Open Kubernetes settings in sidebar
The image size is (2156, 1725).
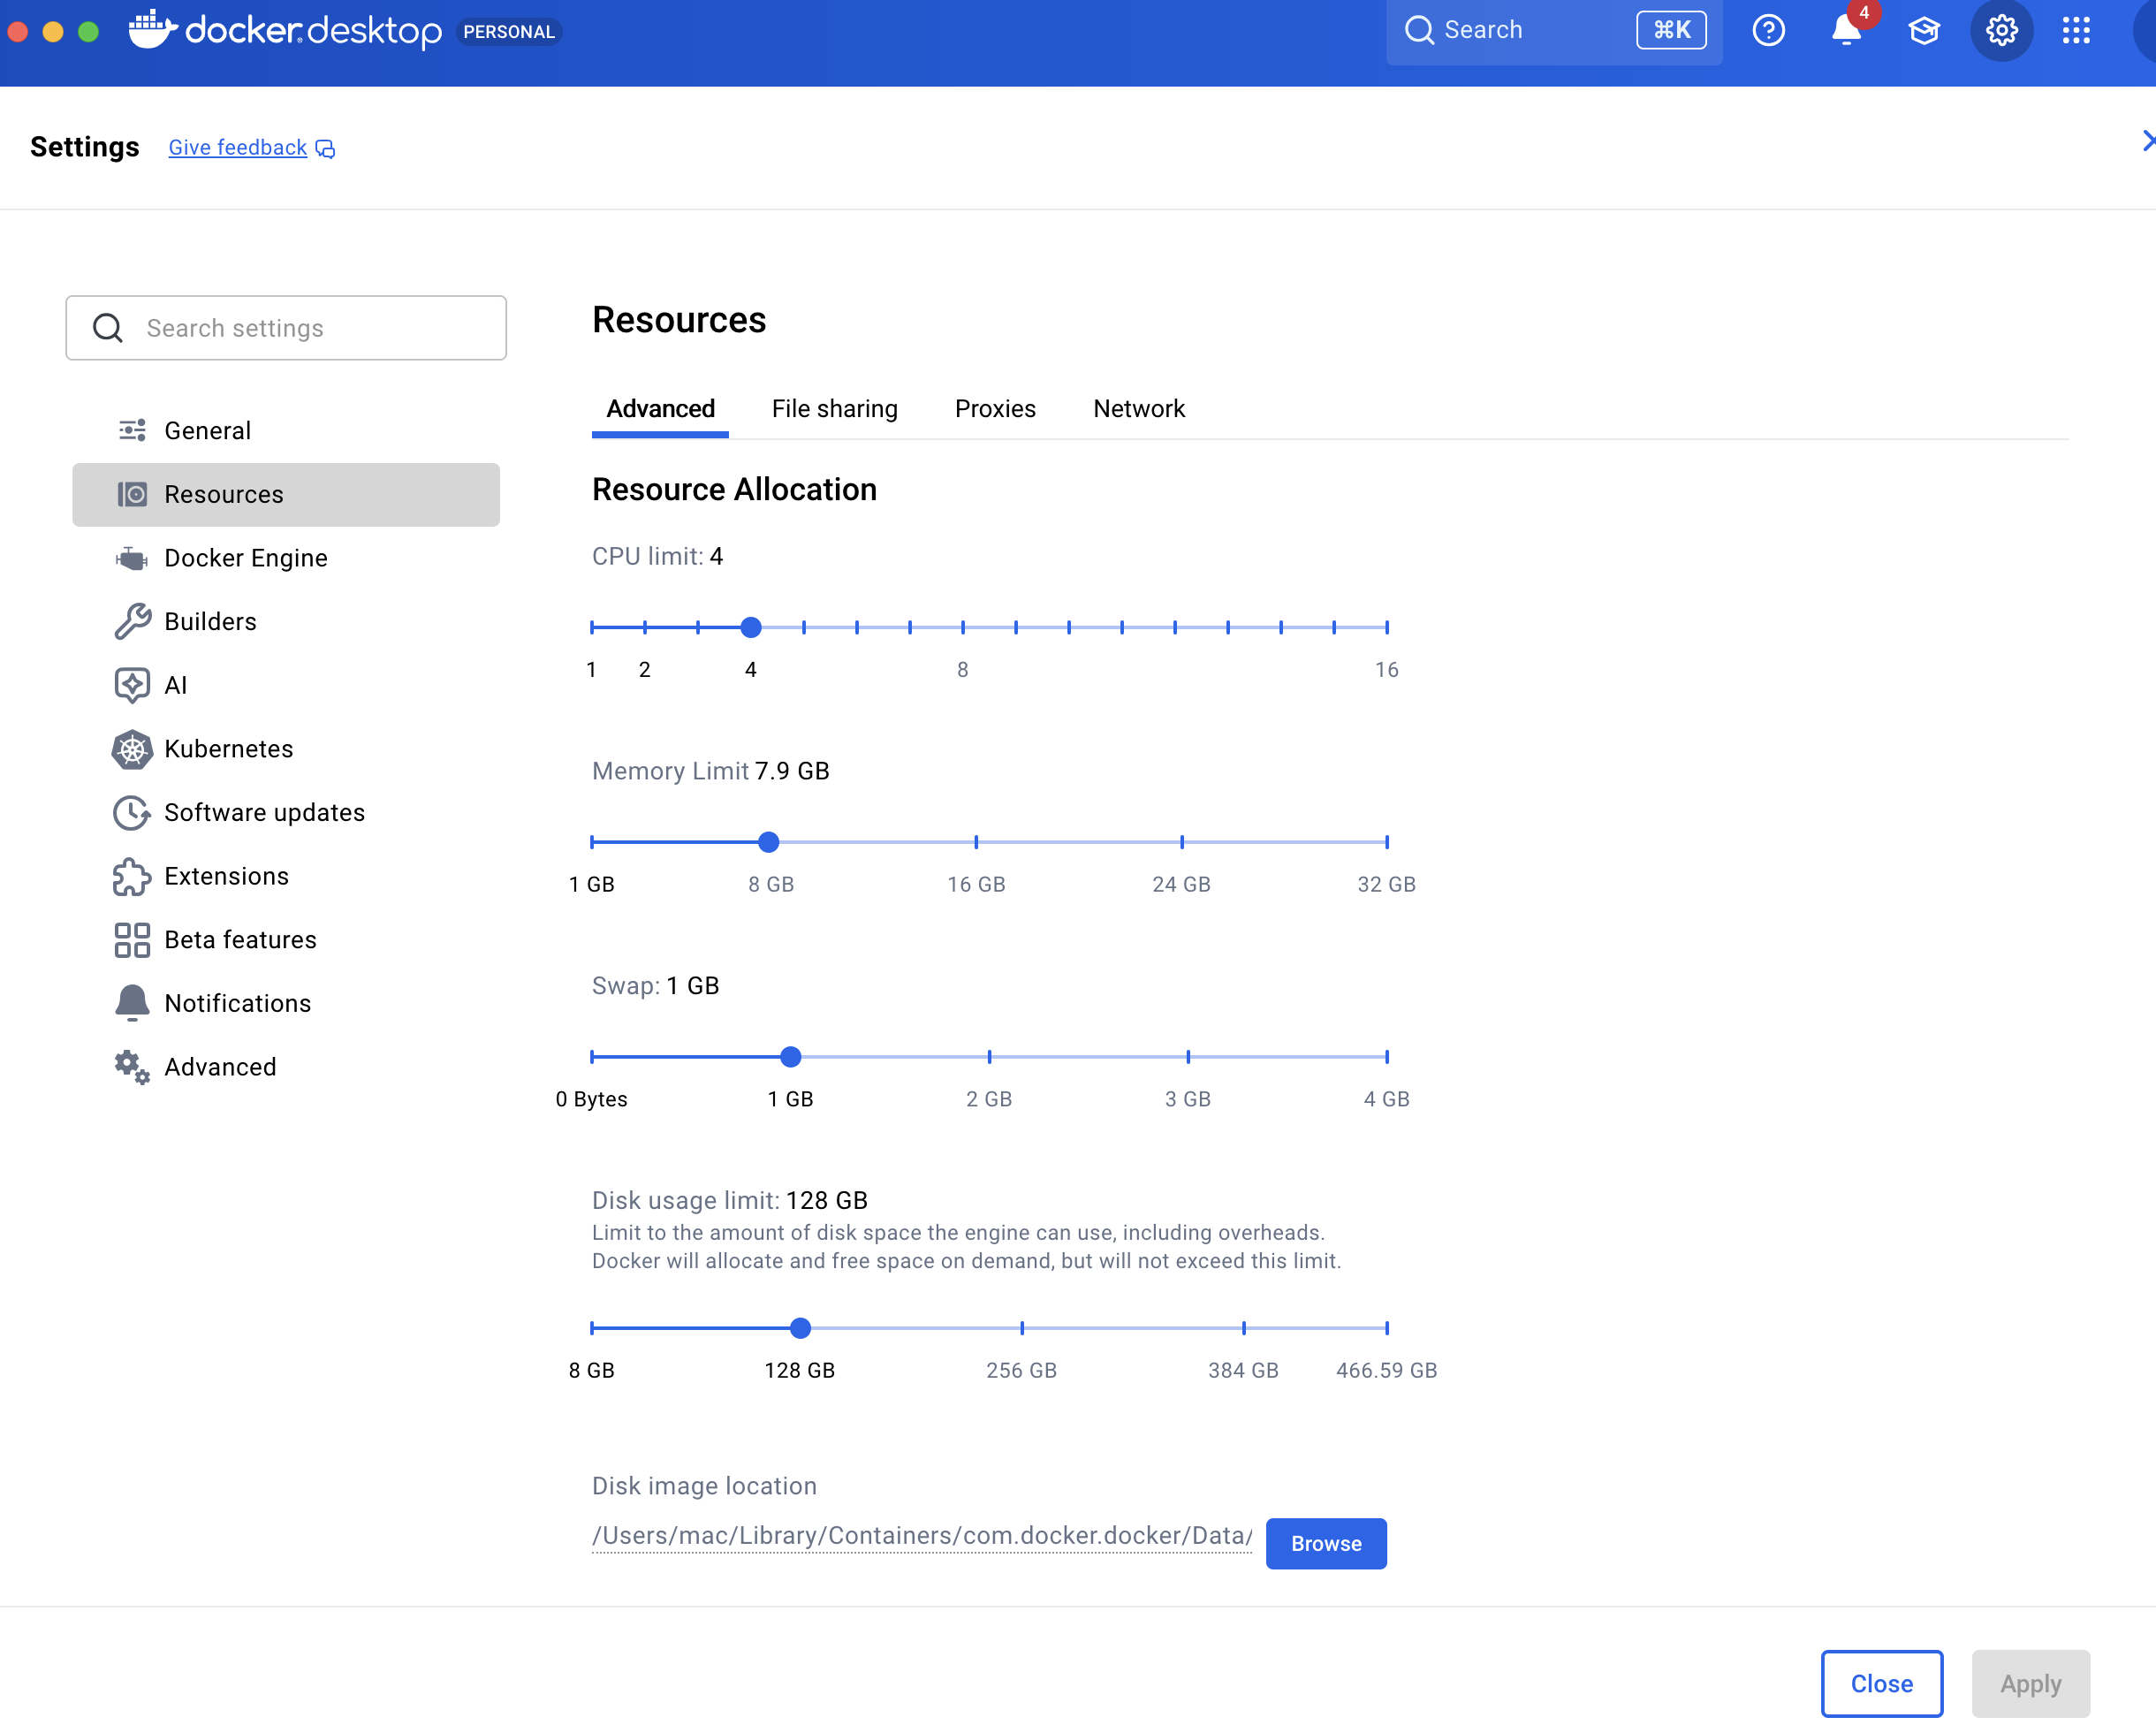[x=228, y=749]
